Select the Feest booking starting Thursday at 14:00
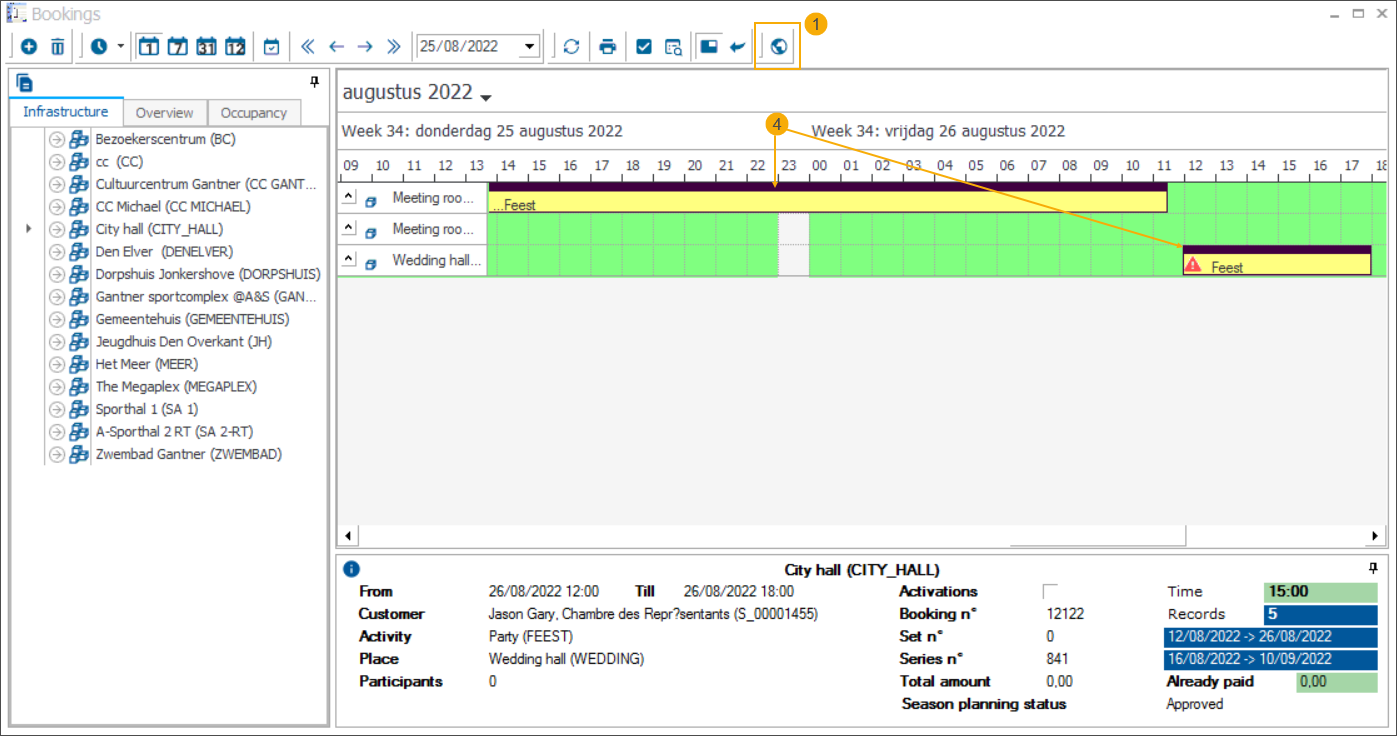This screenshot has width=1397, height=736. [x=827, y=198]
